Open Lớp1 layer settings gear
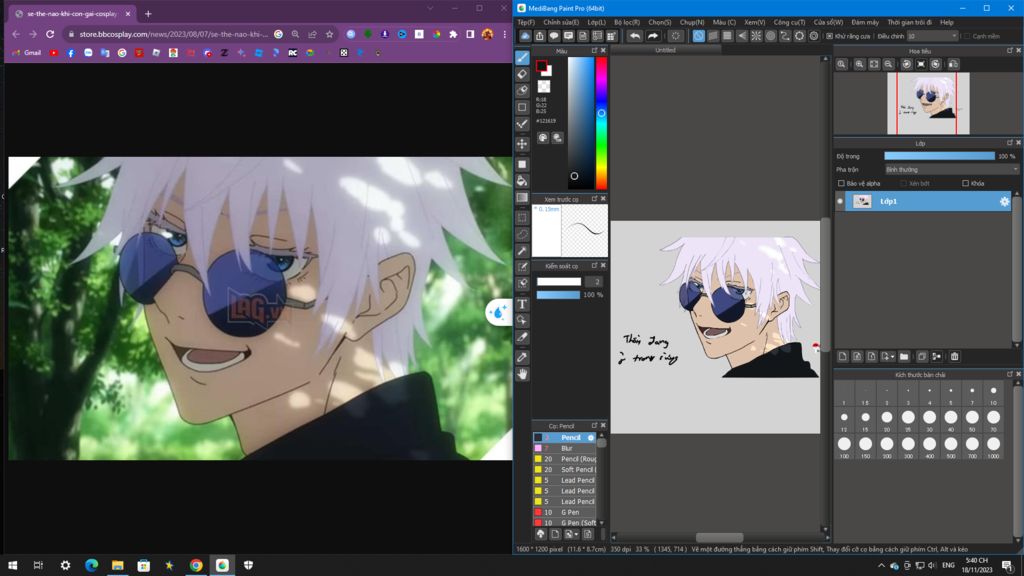The height and width of the screenshot is (576, 1024). tap(1004, 202)
